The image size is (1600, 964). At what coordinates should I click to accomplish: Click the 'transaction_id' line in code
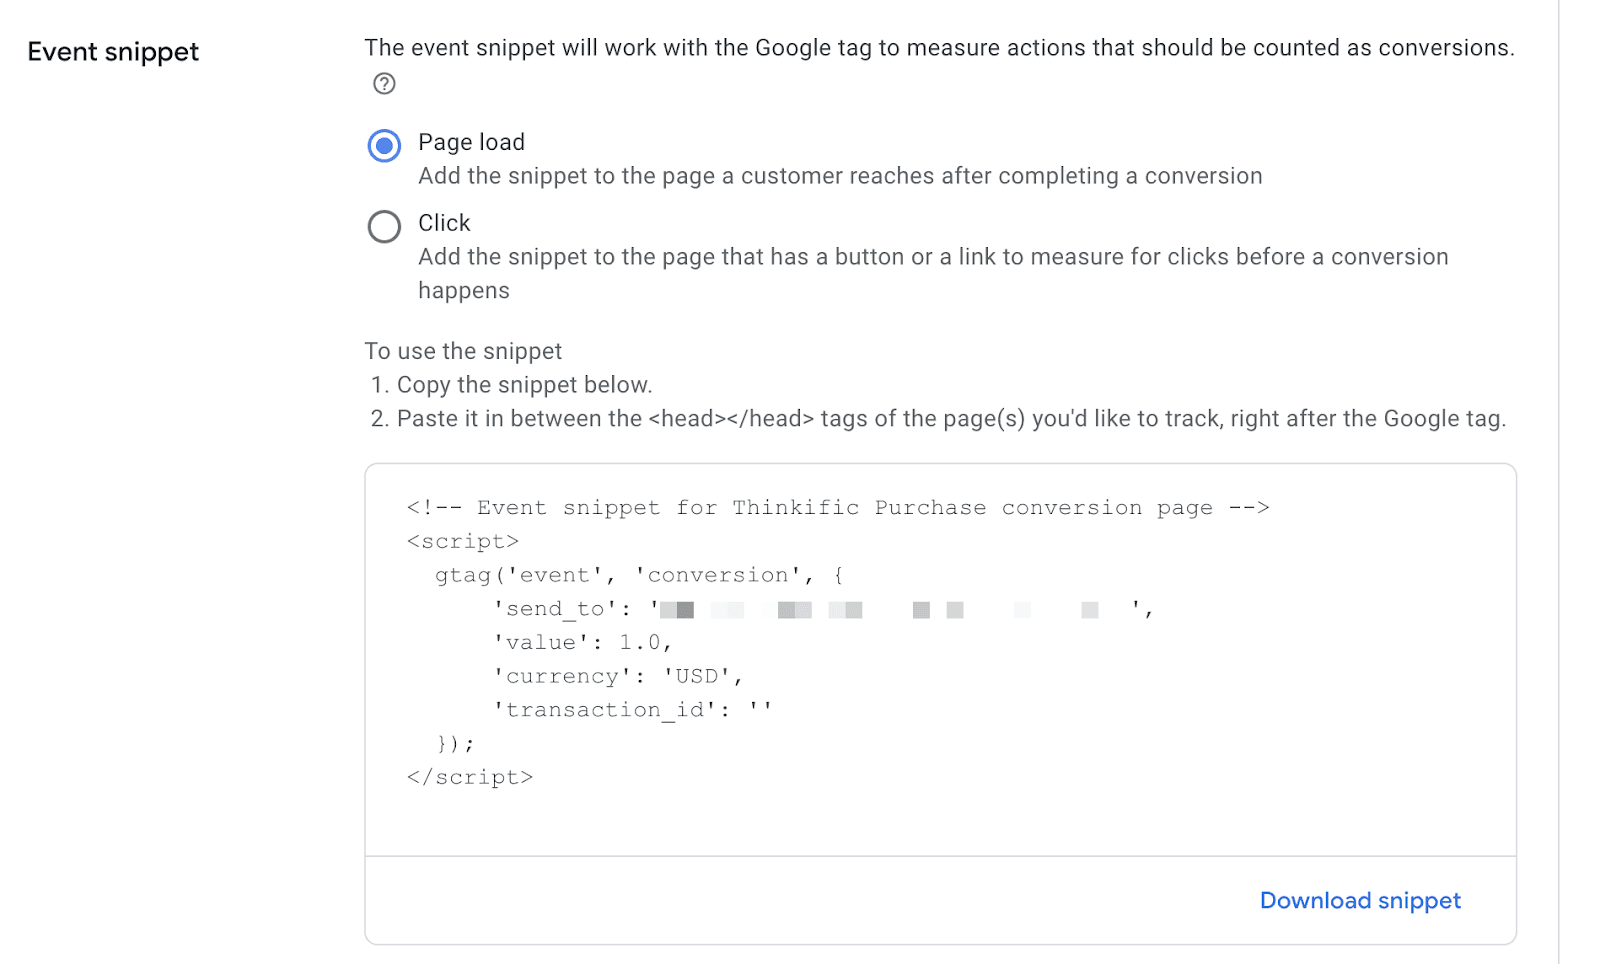[632, 710]
